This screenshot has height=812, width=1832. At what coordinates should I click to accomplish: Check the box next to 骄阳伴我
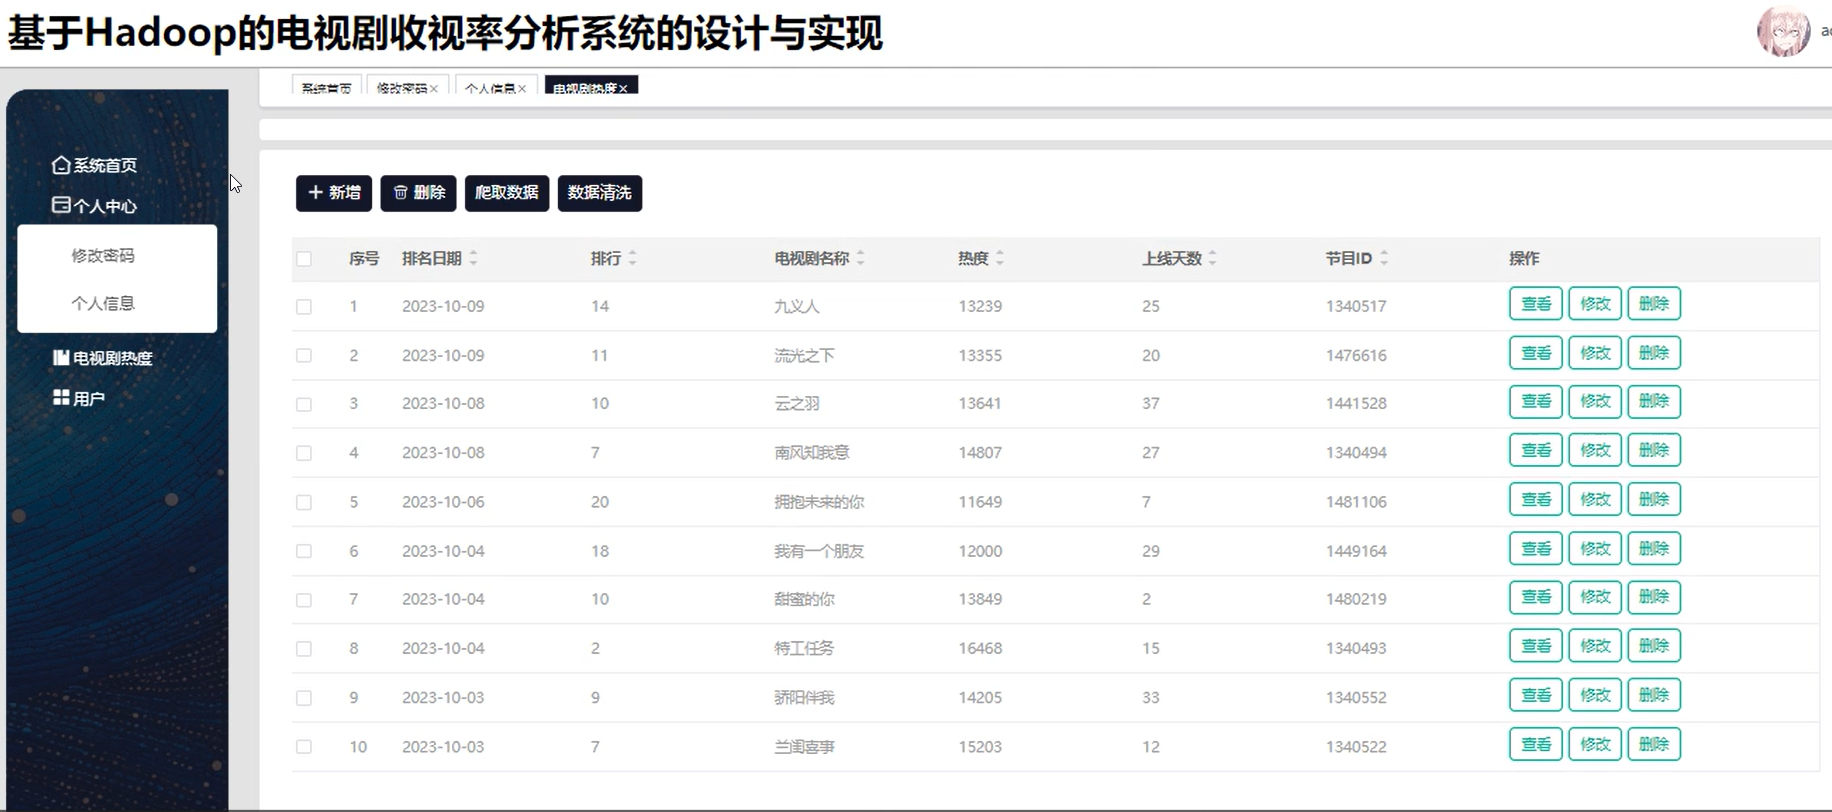304,698
